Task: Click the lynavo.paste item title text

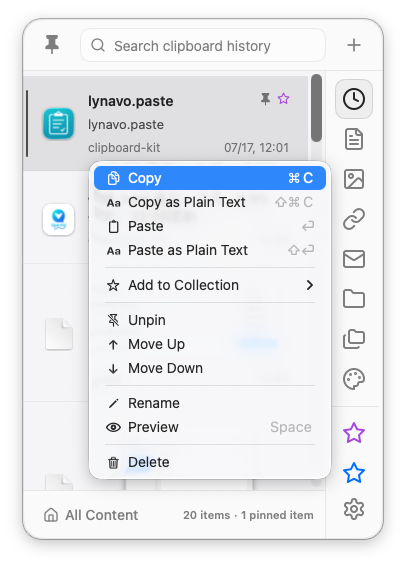Action: 131,101
